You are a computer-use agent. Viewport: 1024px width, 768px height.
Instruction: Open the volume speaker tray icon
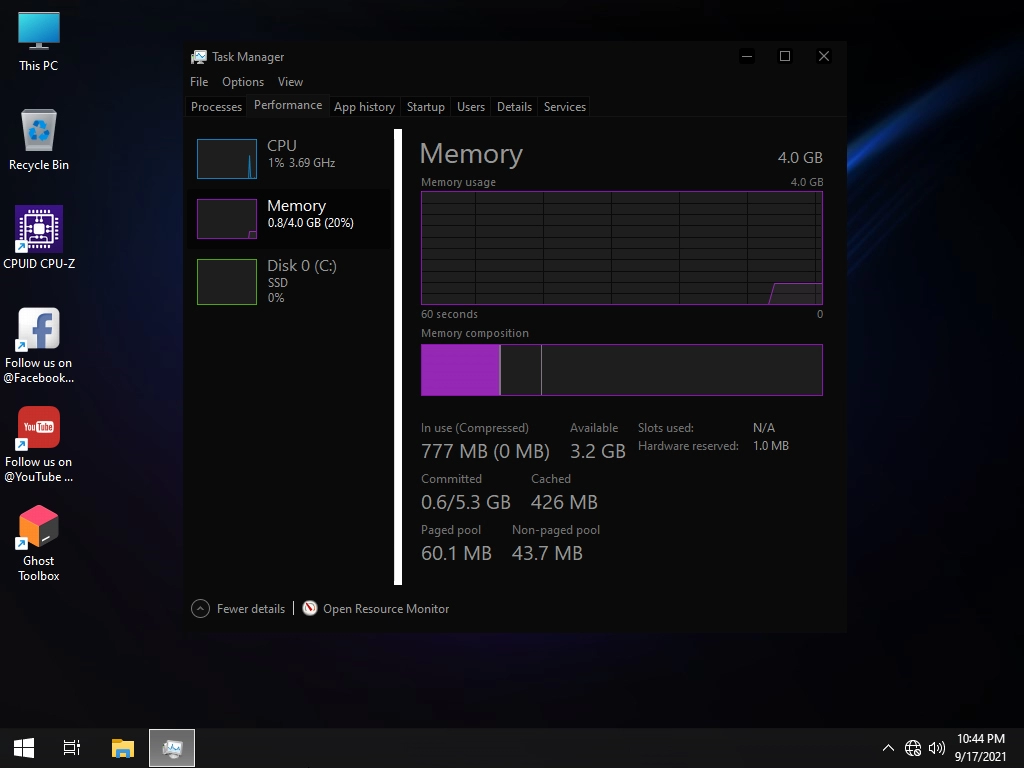pos(937,748)
